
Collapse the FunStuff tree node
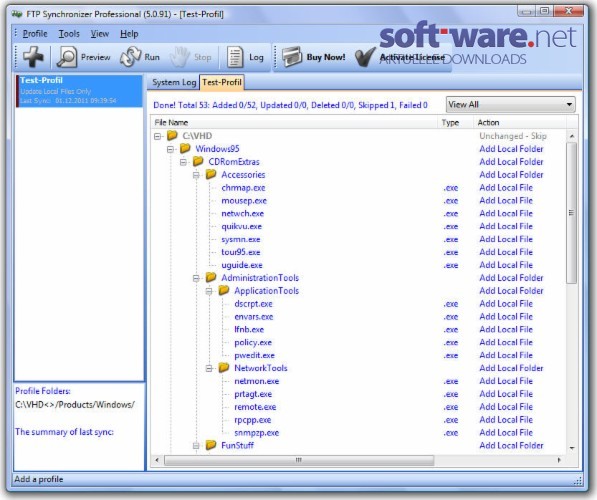click(x=196, y=446)
